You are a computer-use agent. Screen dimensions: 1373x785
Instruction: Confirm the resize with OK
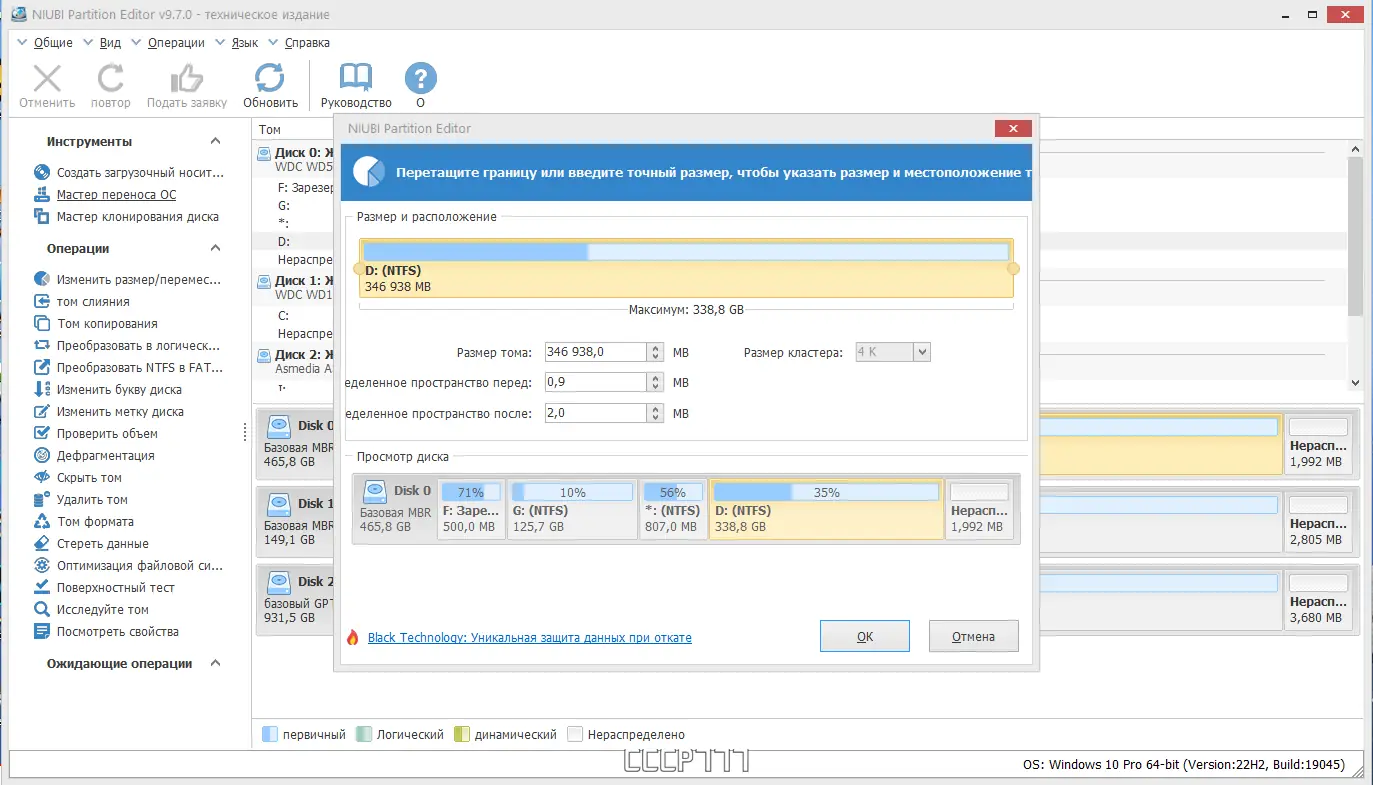pos(864,635)
